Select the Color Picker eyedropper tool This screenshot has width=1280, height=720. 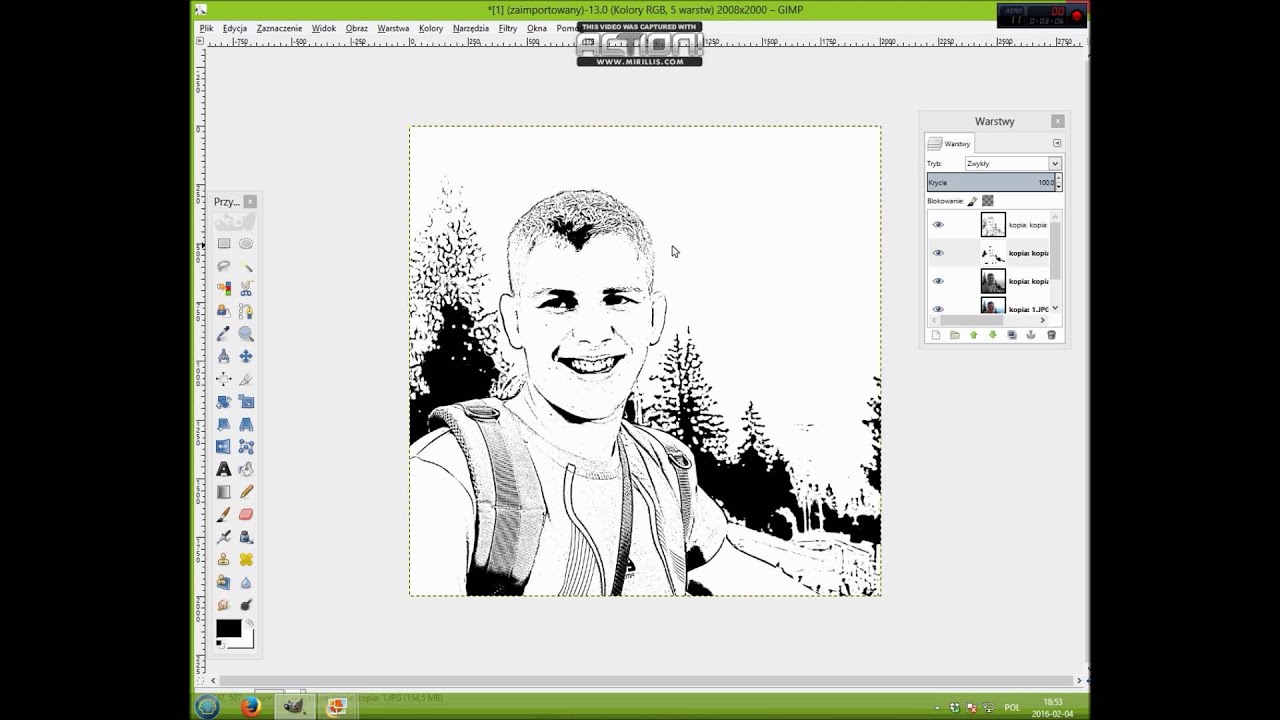tap(224, 334)
